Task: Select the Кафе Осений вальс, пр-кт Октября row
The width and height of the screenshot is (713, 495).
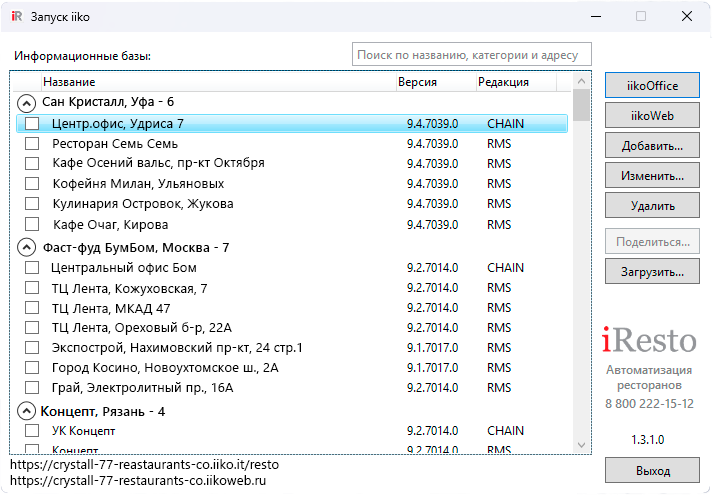Action: [x=292, y=163]
